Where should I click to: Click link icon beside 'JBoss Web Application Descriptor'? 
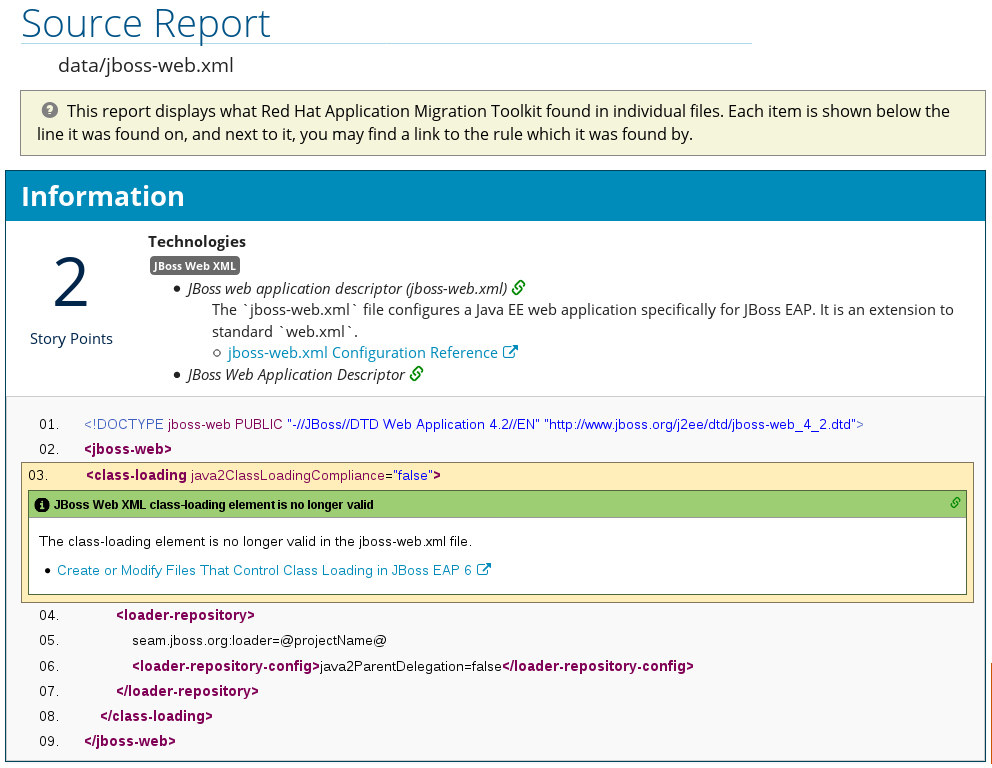point(417,374)
